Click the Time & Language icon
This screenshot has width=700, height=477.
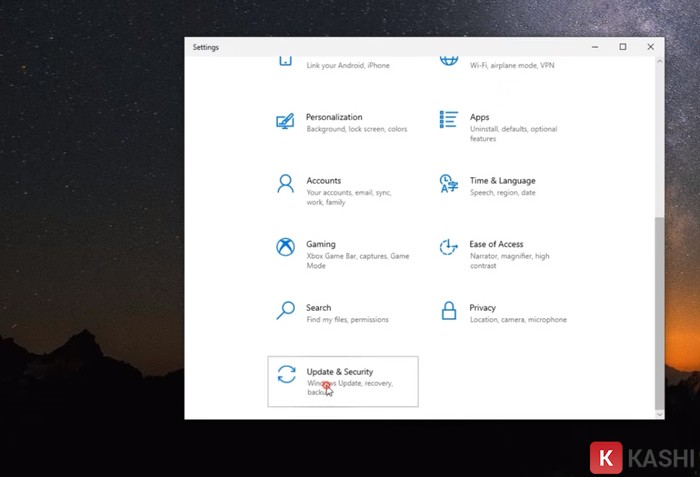449,184
